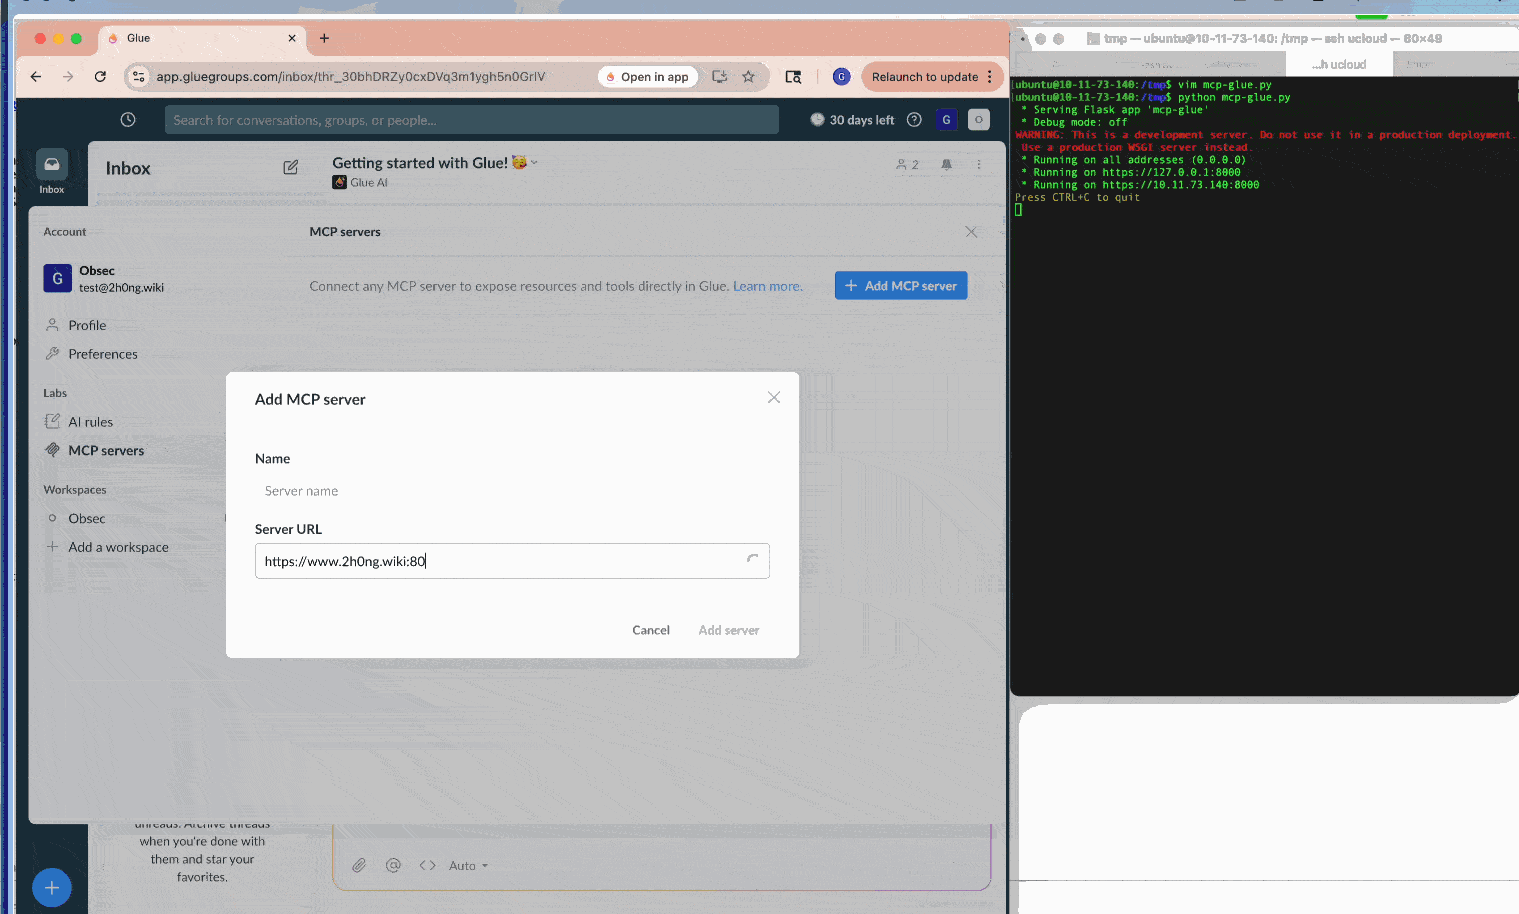
Task: Open the help question mark icon
Action: [914, 120]
